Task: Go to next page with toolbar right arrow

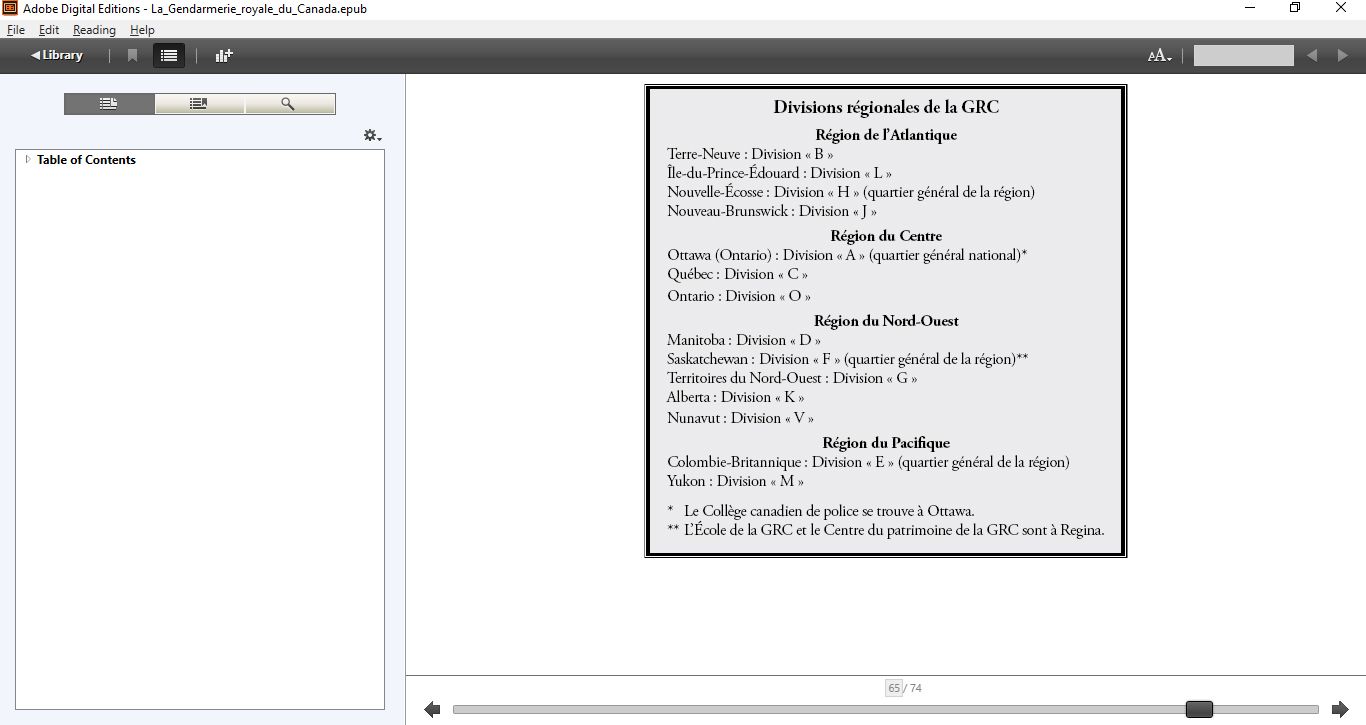Action: click(x=1343, y=56)
